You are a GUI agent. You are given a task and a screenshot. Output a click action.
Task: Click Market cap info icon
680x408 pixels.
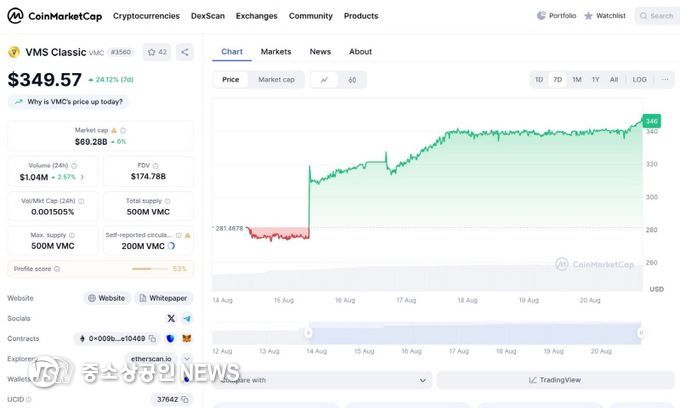(x=123, y=130)
